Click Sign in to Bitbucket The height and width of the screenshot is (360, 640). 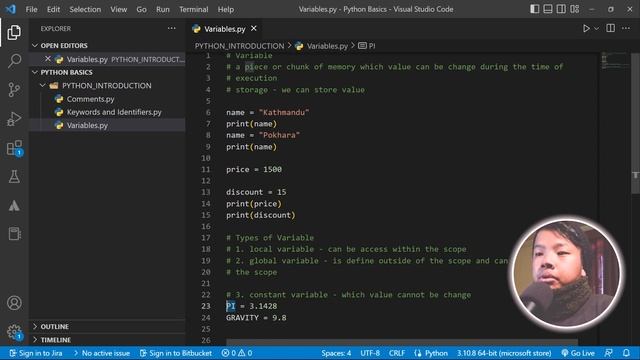176,353
